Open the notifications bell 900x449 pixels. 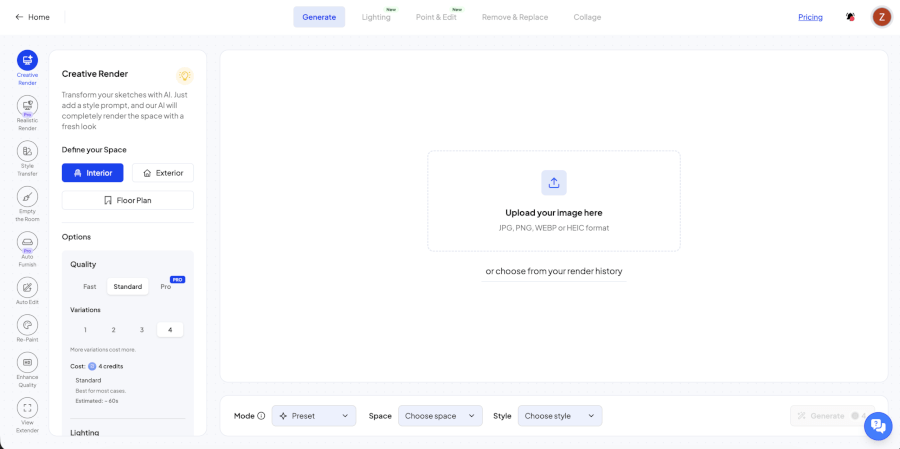pyautogui.click(x=850, y=17)
